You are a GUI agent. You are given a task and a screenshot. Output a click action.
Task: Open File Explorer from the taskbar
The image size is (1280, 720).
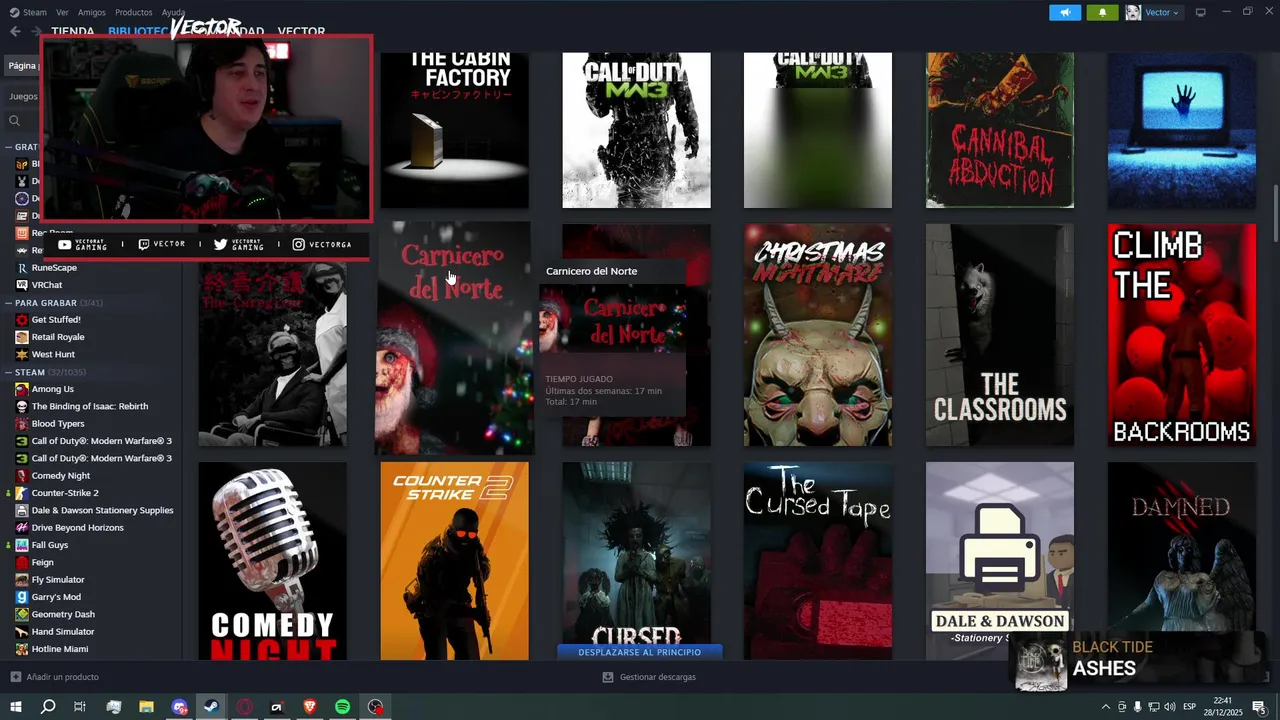click(x=146, y=707)
